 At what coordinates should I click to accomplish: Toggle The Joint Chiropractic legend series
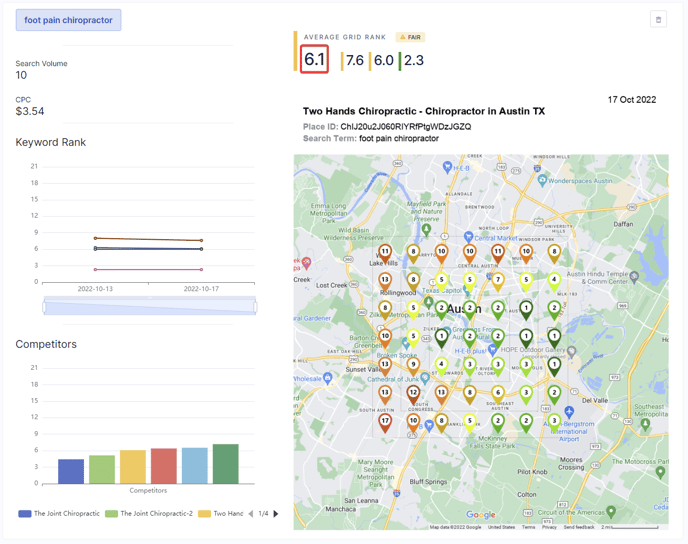(x=59, y=514)
